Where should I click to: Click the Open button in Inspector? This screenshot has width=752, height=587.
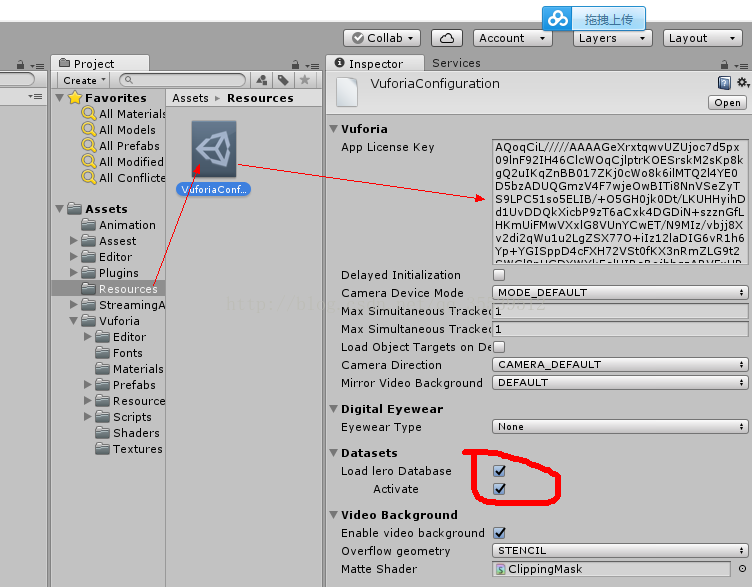[x=727, y=103]
